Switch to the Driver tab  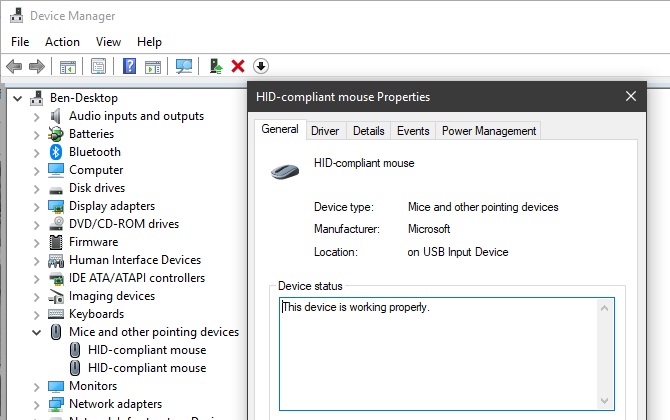coord(325,131)
